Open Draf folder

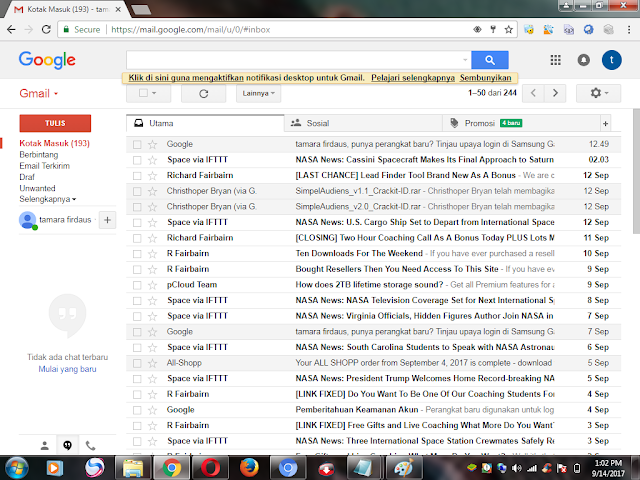coord(27,177)
